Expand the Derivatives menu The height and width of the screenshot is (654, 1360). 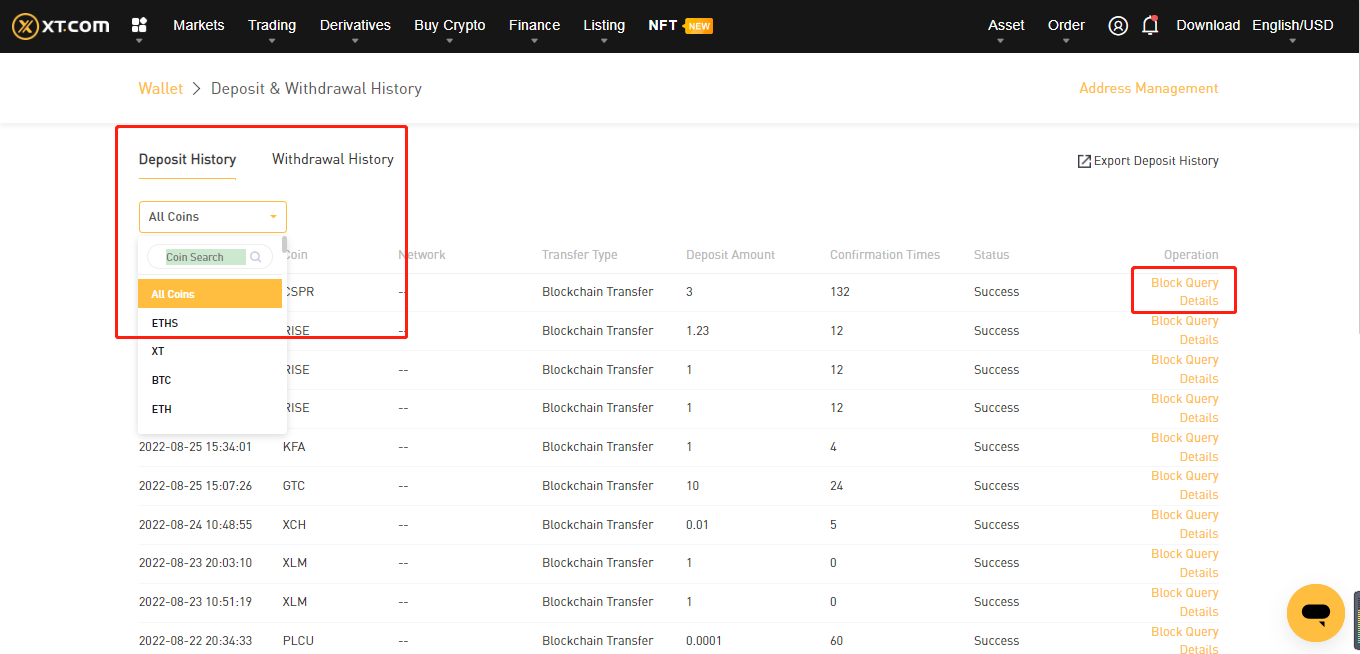355,26
